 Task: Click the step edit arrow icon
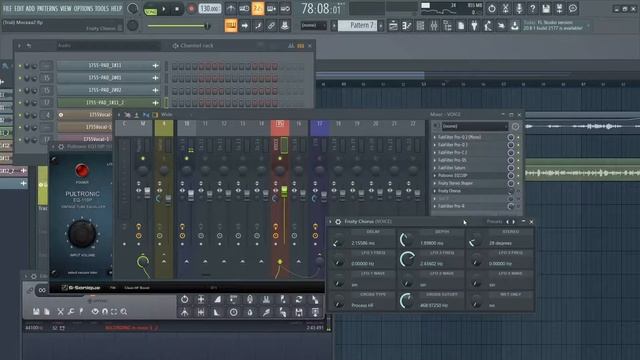coord(244,26)
